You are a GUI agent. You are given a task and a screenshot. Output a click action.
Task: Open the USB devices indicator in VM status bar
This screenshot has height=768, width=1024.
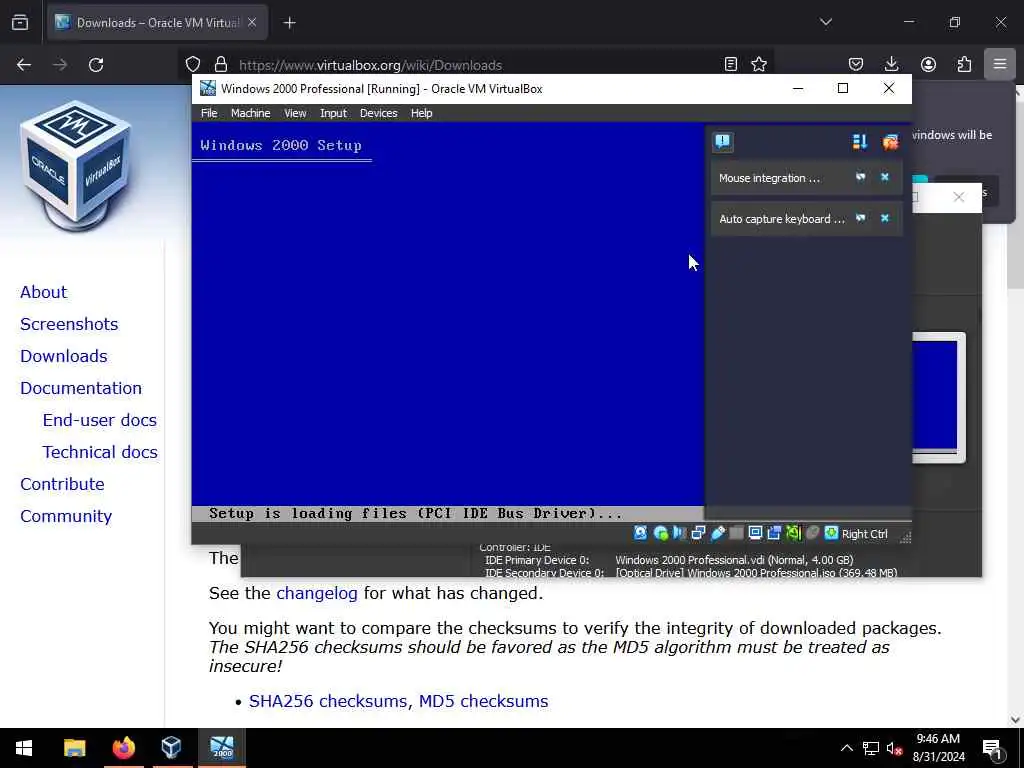coord(718,534)
